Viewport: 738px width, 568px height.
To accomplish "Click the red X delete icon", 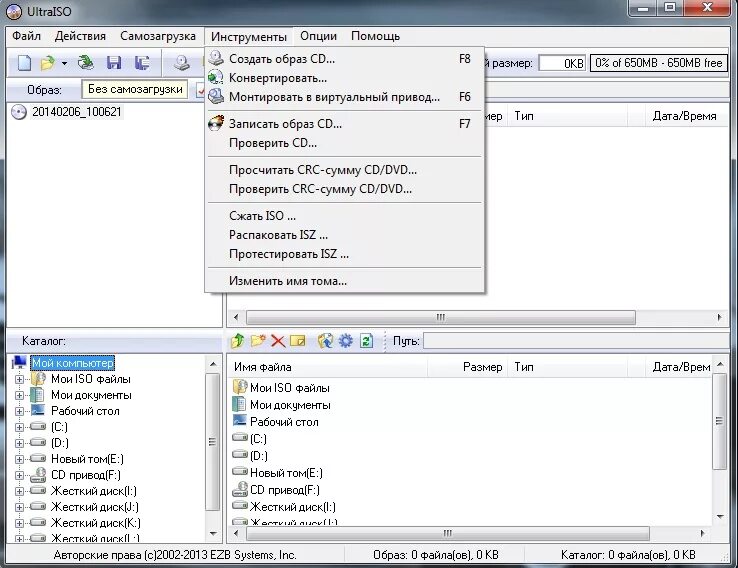I will click(x=278, y=341).
